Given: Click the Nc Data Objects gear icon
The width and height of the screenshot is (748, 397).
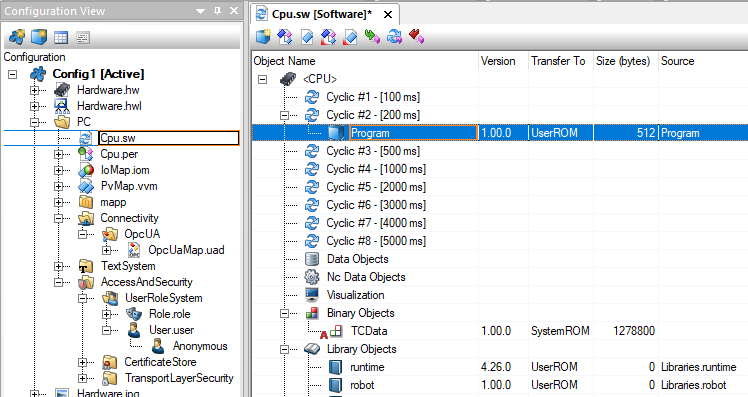Looking at the screenshot, I should coord(312,277).
